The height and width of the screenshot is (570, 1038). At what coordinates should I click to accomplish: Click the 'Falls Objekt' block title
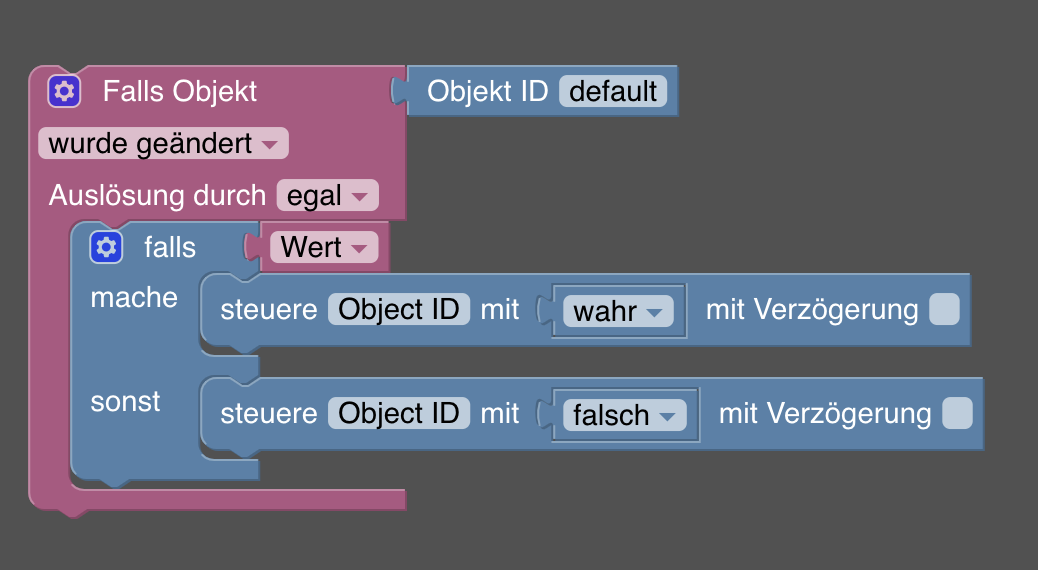[179, 91]
